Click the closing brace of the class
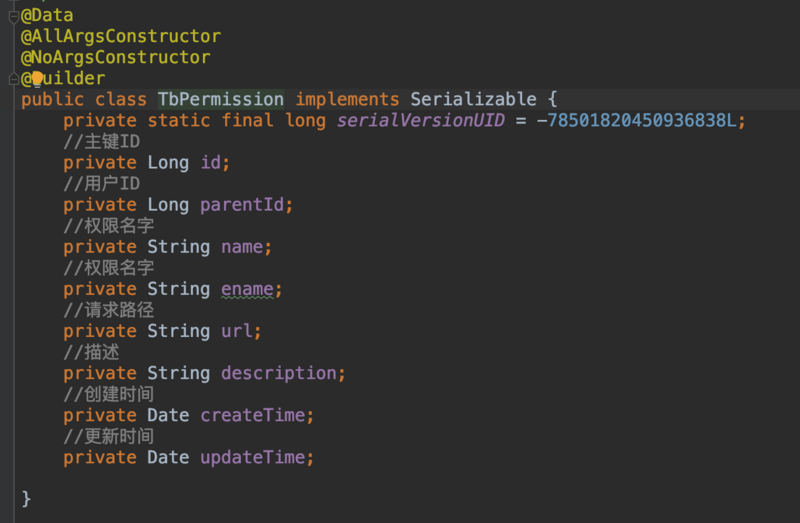The width and height of the screenshot is (800, 523). 26,498
